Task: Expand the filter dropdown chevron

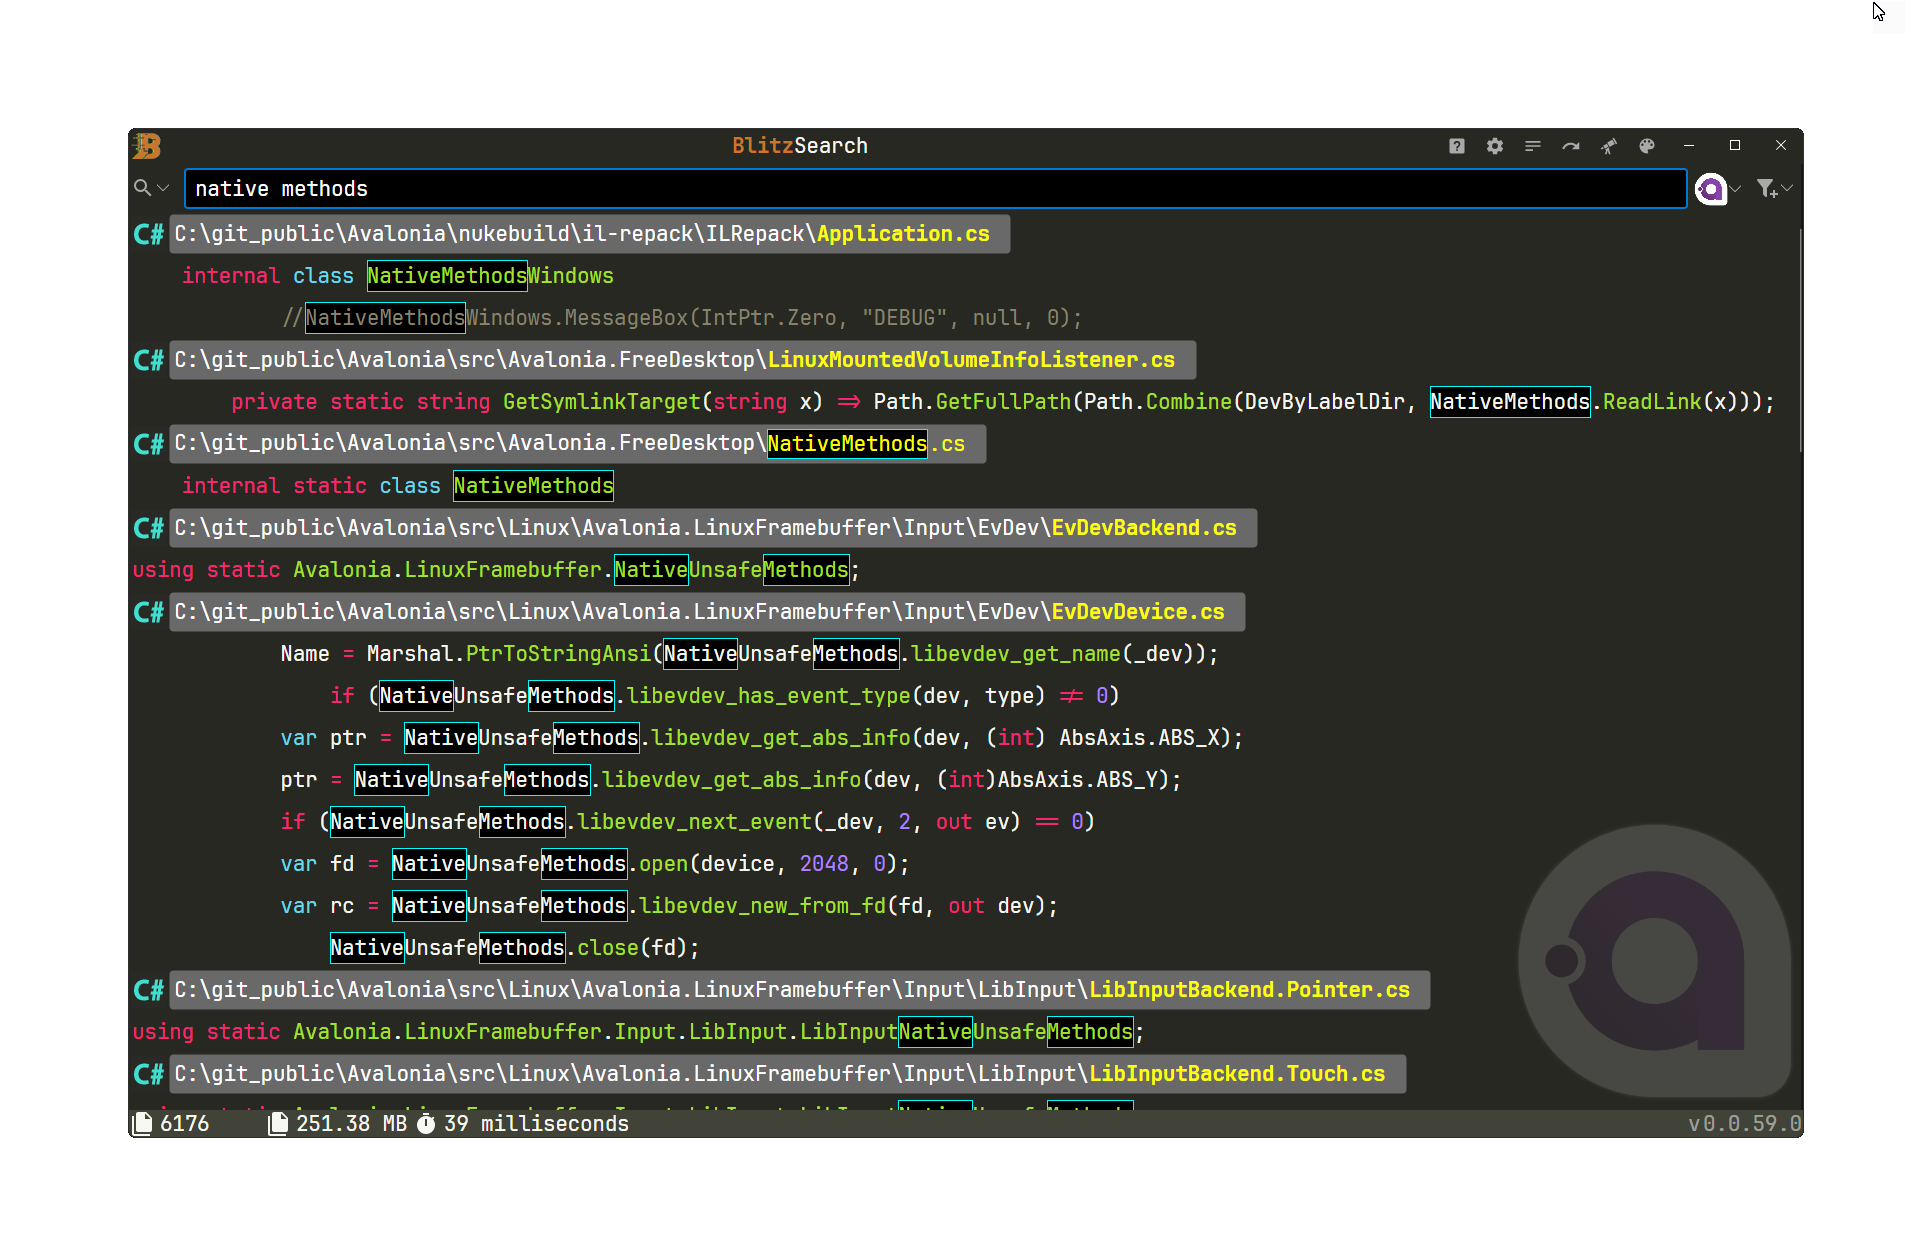Action: pos(1787,188)
